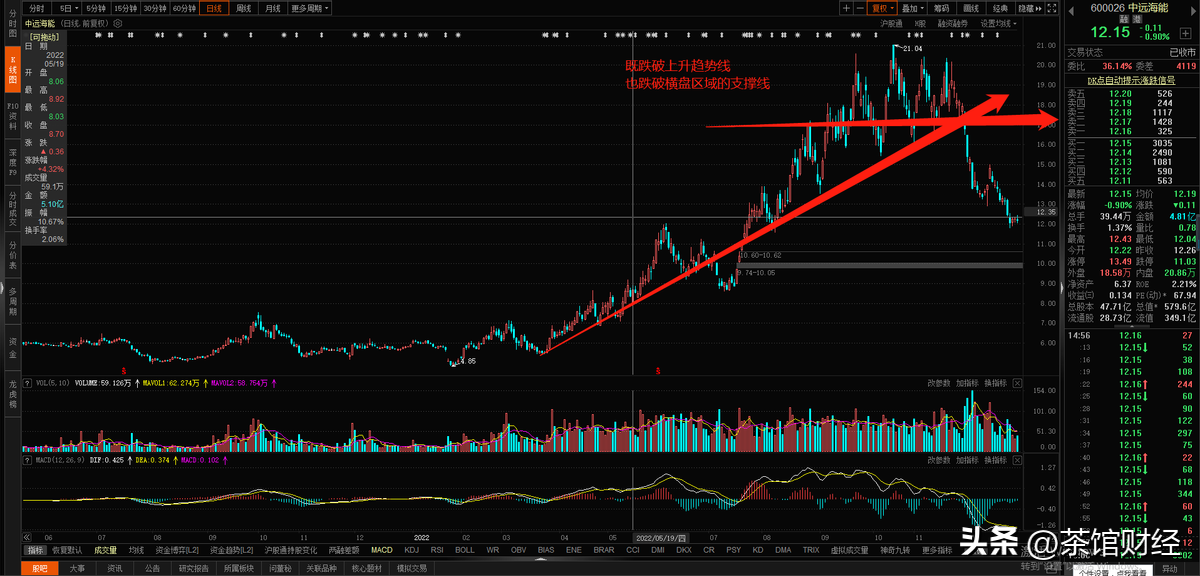The height and width of the screenshot is (576, 1200).
Task: Click 换指标 in the MACD panel
Action: (995, 461)
